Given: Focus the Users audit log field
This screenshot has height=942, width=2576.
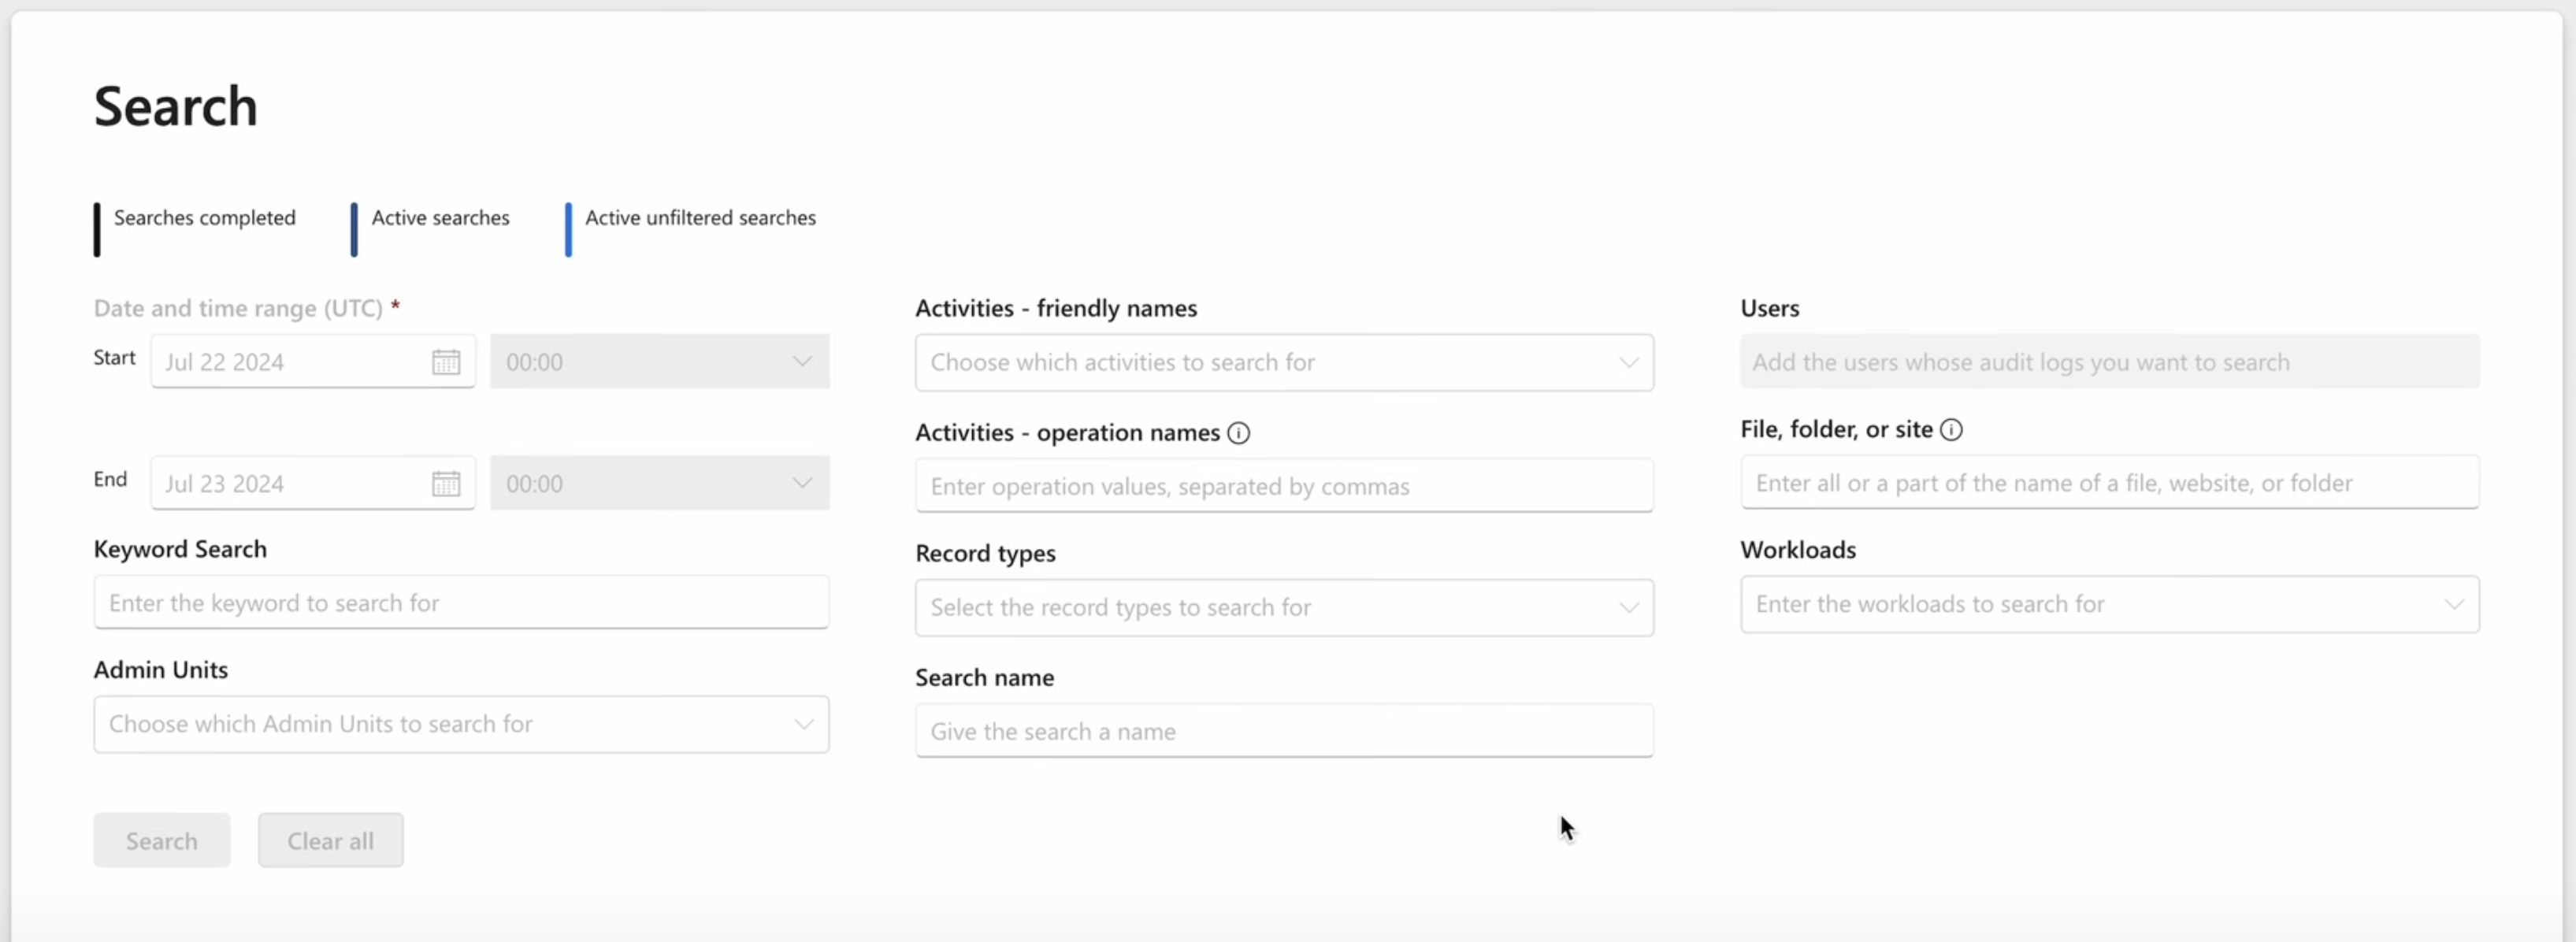Looking at the screenshot, I should pyautogui.click(x=2108, y=363).
